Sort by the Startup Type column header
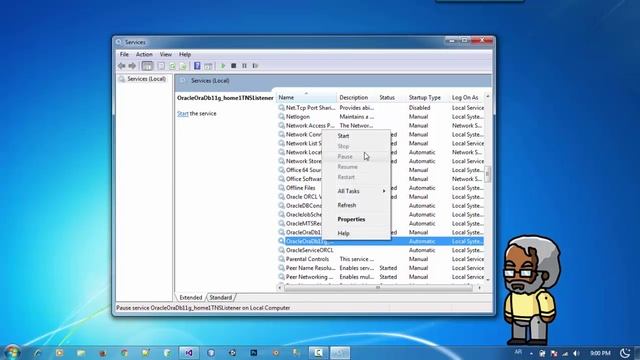The height and width of the screenshot is (360, 640). 428,98
